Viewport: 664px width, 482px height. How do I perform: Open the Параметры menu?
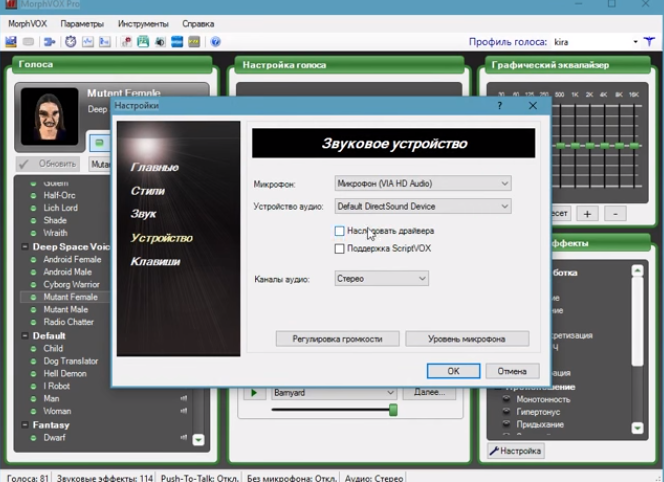pos(82,24)
